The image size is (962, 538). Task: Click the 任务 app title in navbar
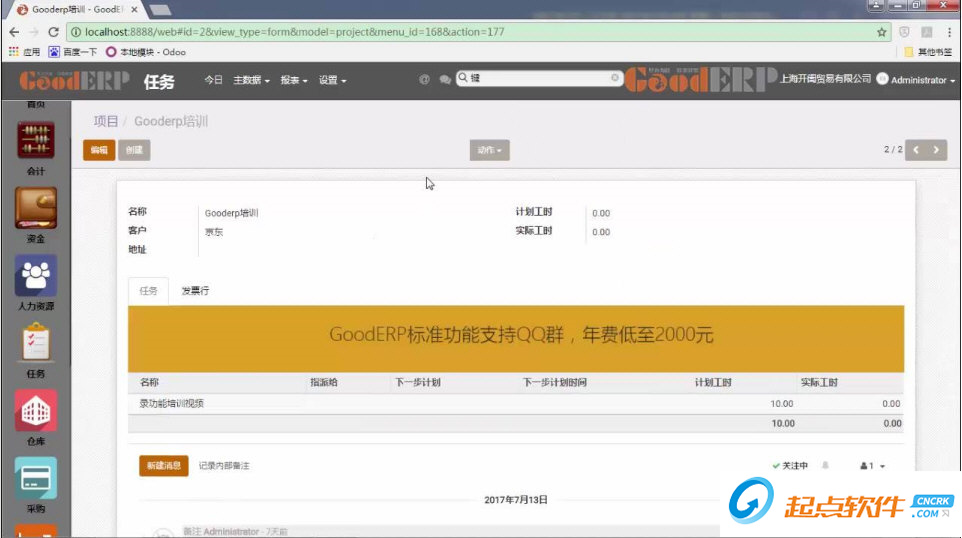pos(159,81)
